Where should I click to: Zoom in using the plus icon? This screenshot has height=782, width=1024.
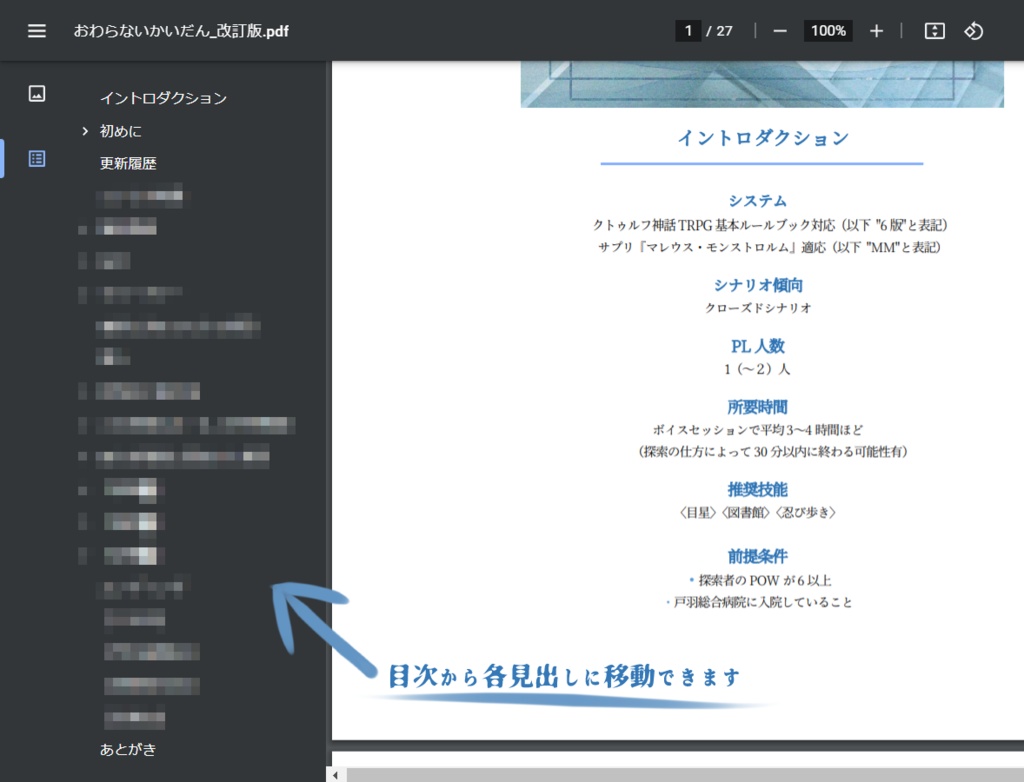click(x=876, y=30)
